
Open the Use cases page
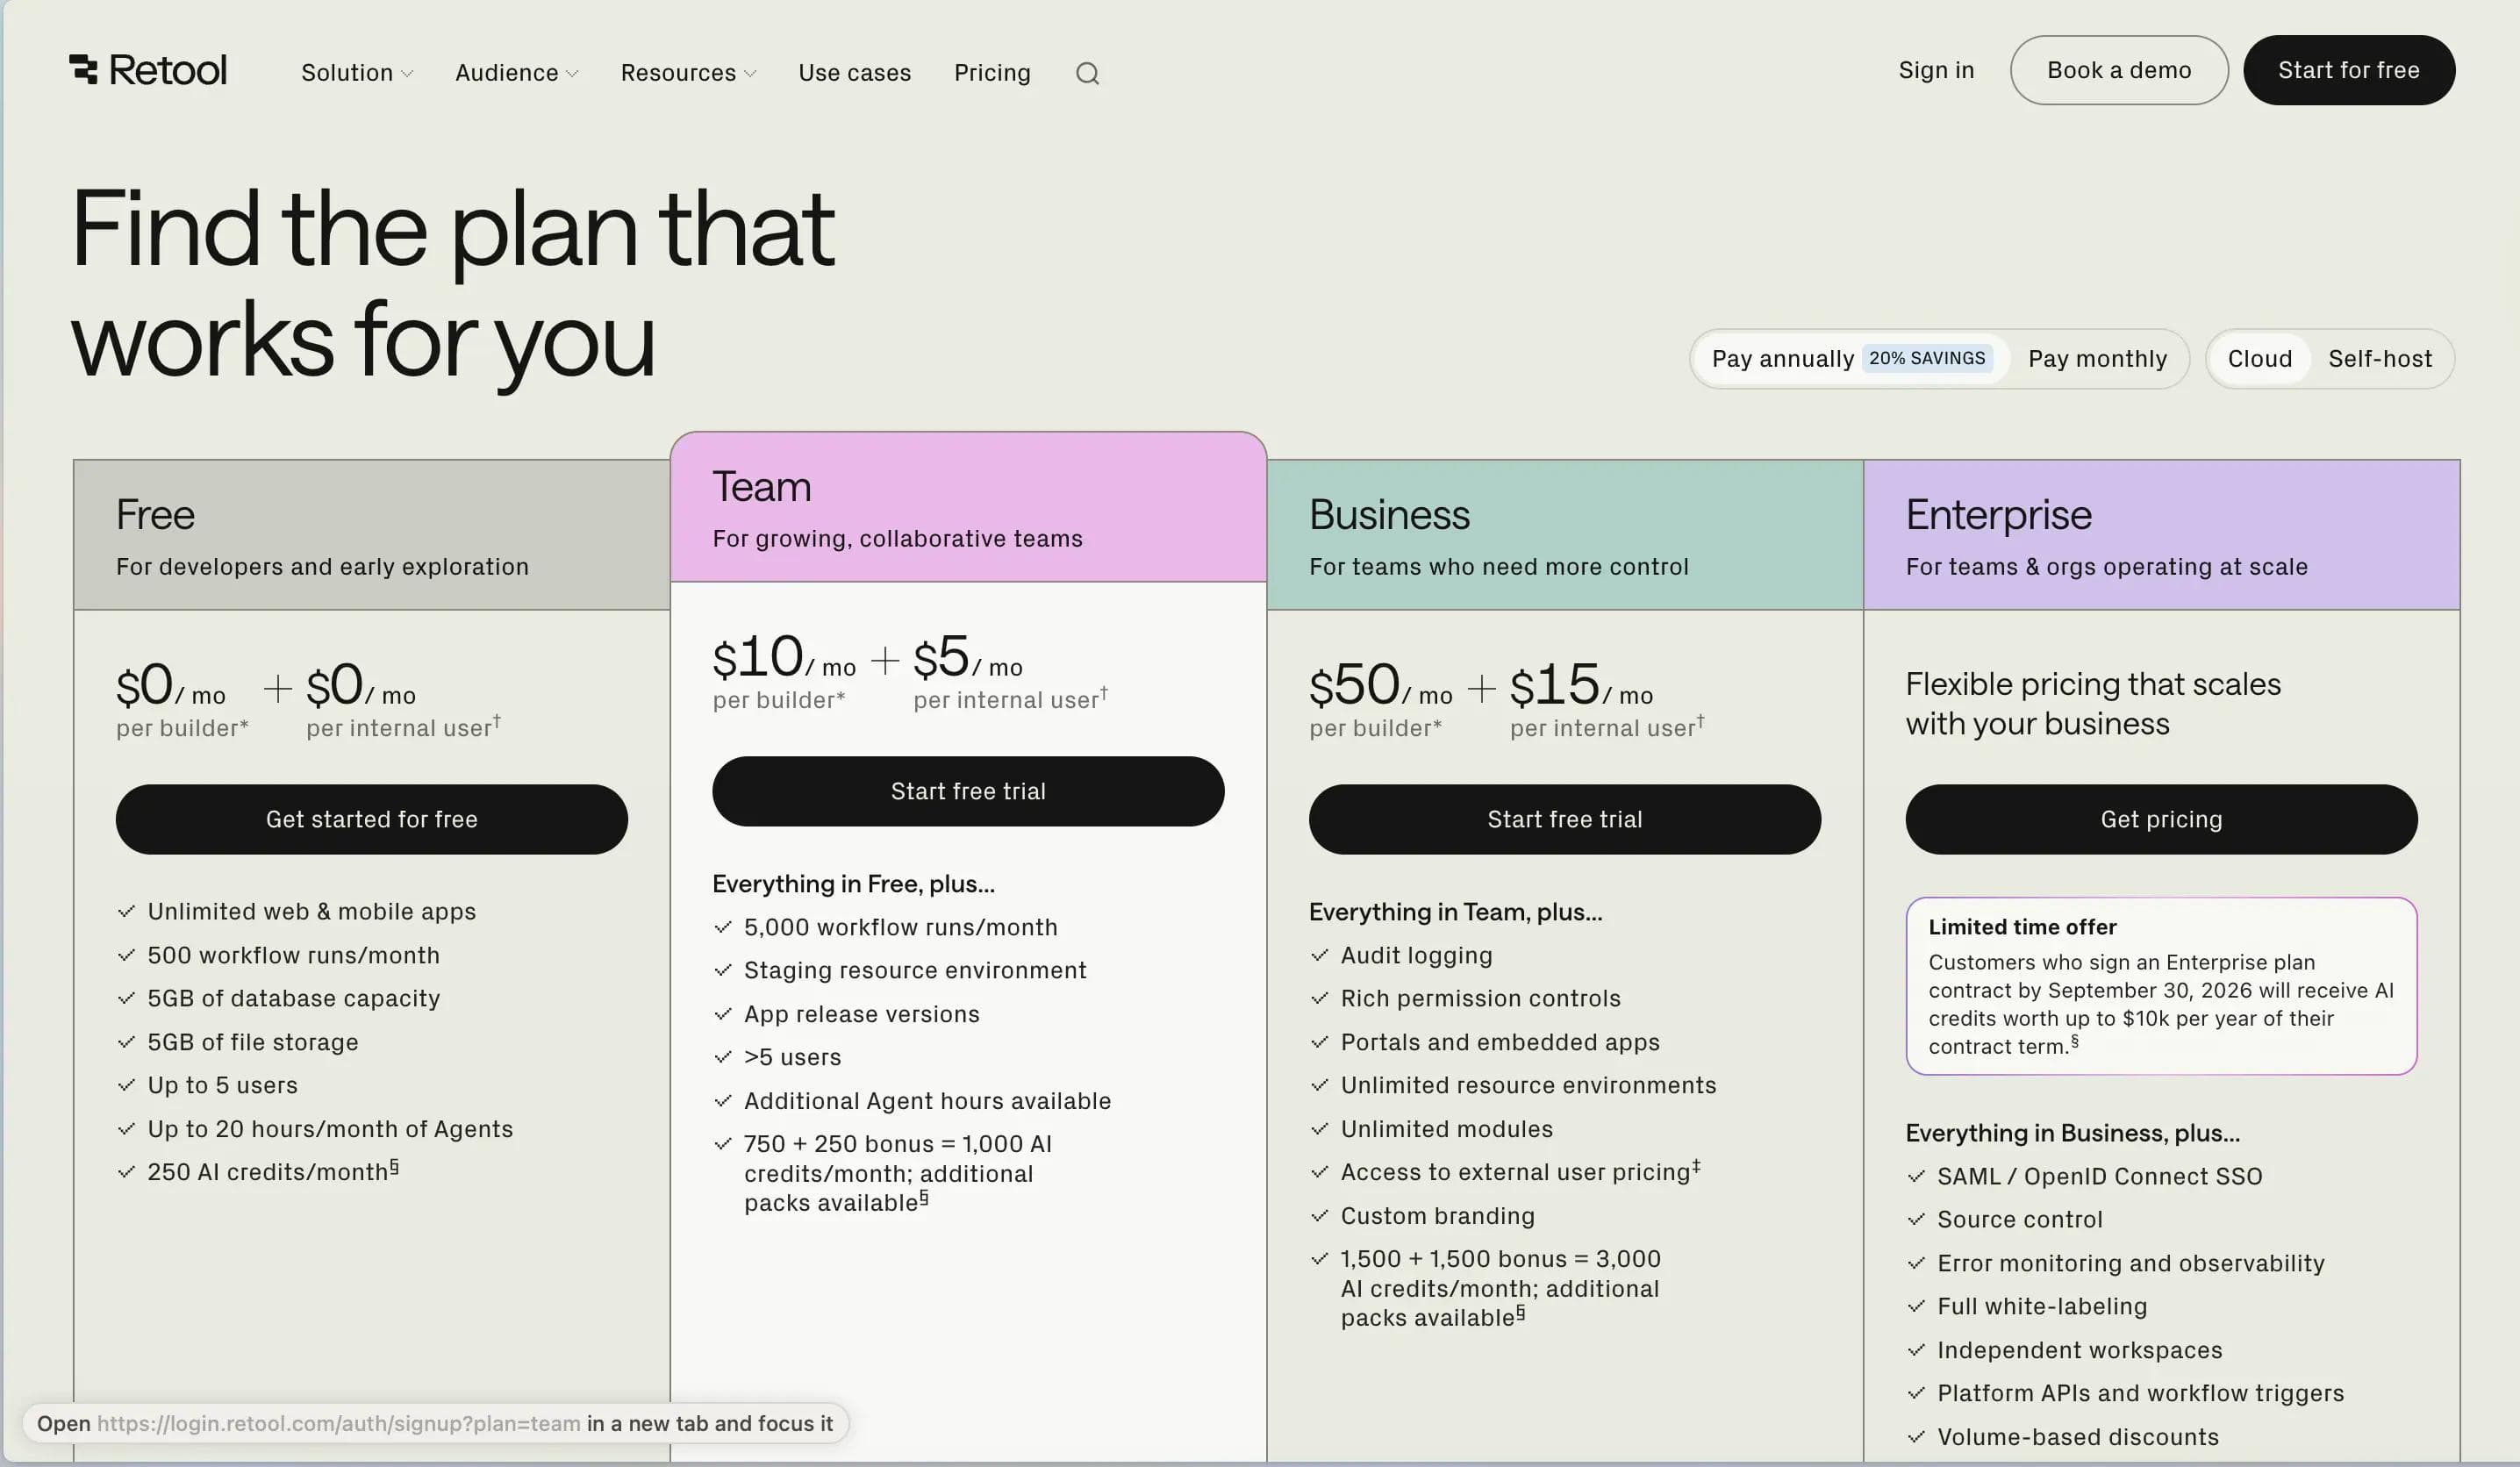tap(854, 73)
